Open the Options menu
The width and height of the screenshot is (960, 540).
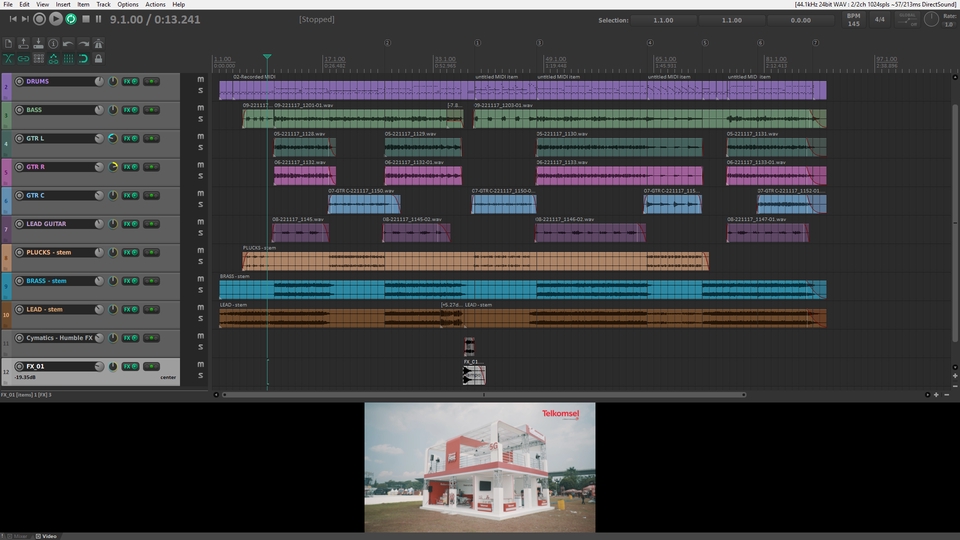pos(128,4)
